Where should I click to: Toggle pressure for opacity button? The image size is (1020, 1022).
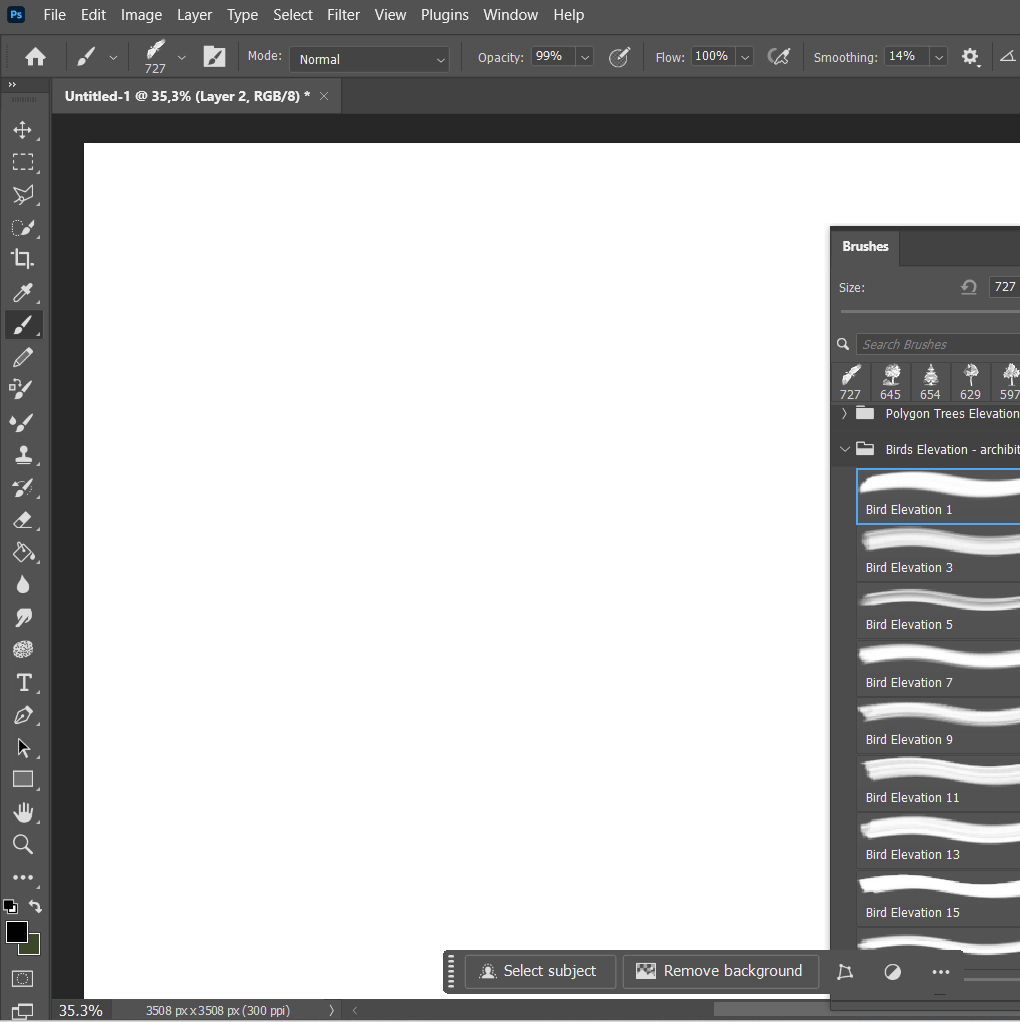(619, 57)
